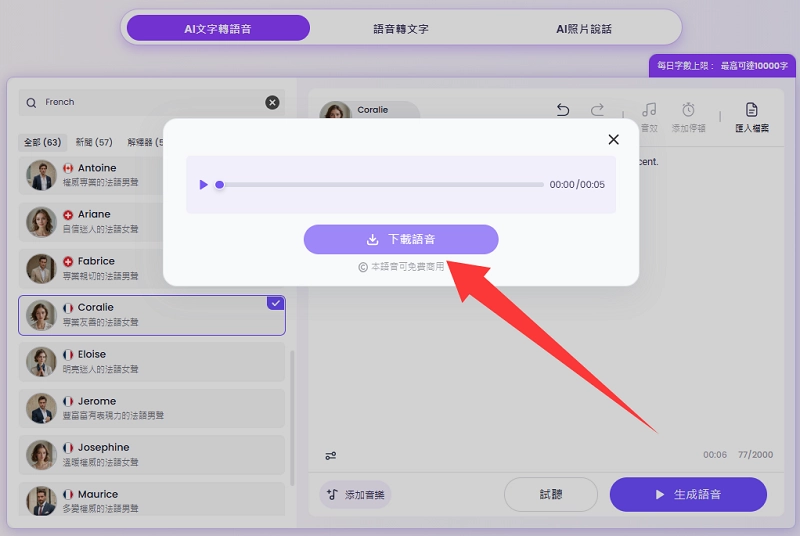The image size is (800, 536).
Task: Select the Eloise voice
Action: (x=152, y=362)
